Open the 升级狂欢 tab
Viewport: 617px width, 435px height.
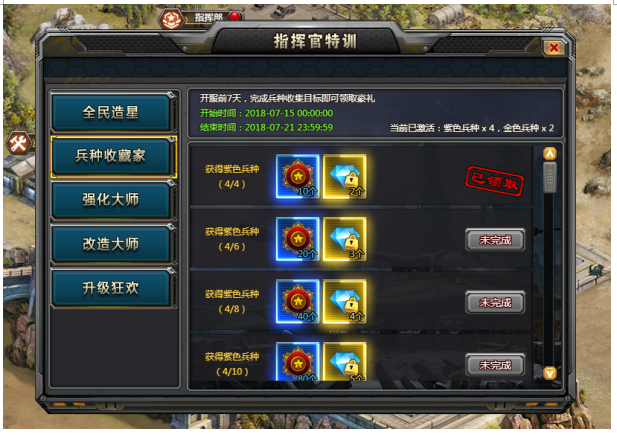[111, 288]
